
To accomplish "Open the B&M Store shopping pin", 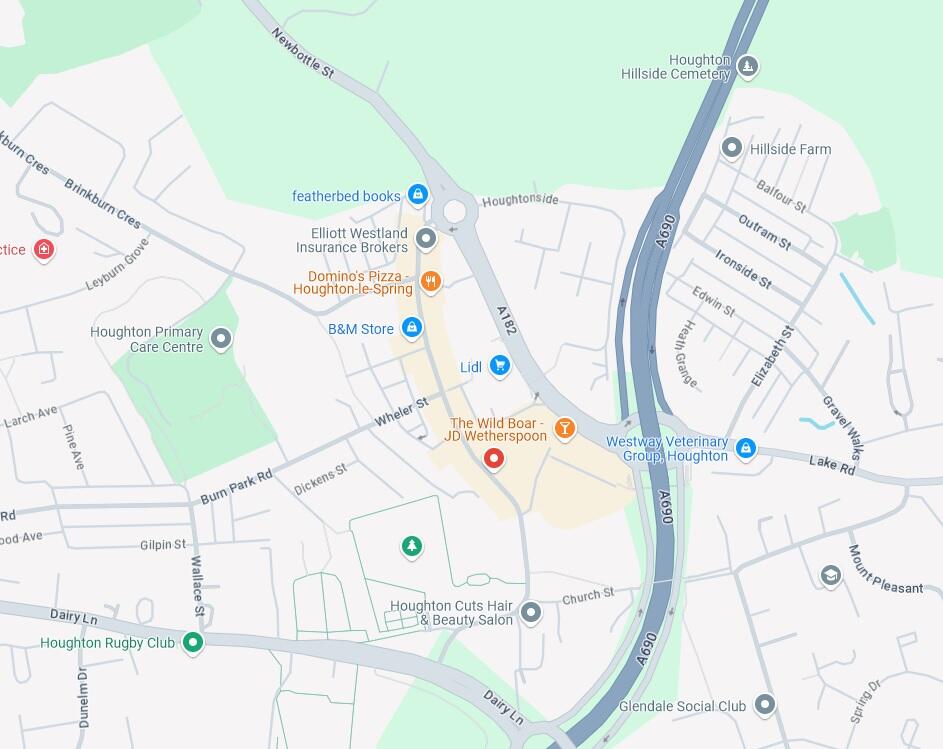I will tap(412, 328).
